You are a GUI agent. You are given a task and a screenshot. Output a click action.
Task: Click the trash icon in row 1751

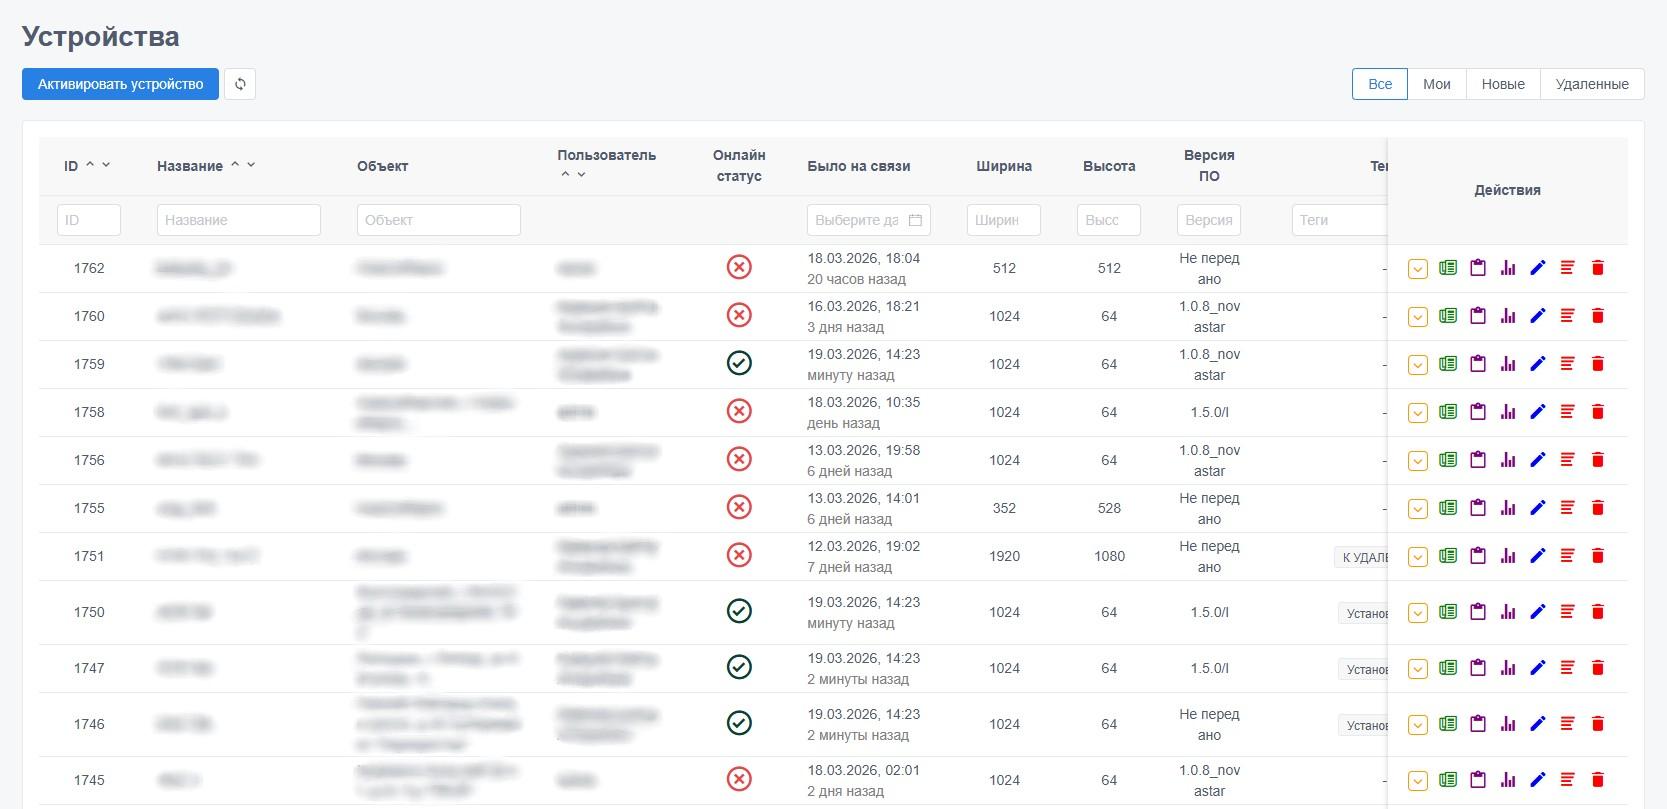pyautogui.click(x=1598, y=556)
